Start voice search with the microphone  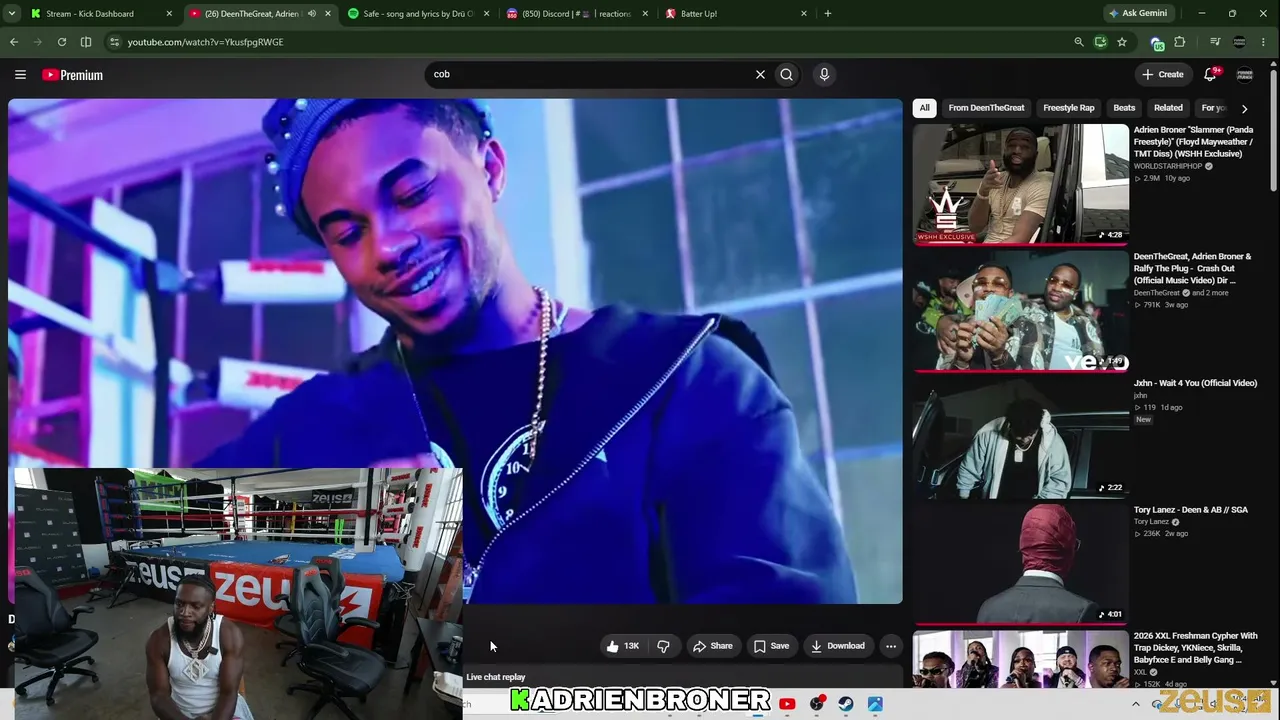tap(824, 74)
